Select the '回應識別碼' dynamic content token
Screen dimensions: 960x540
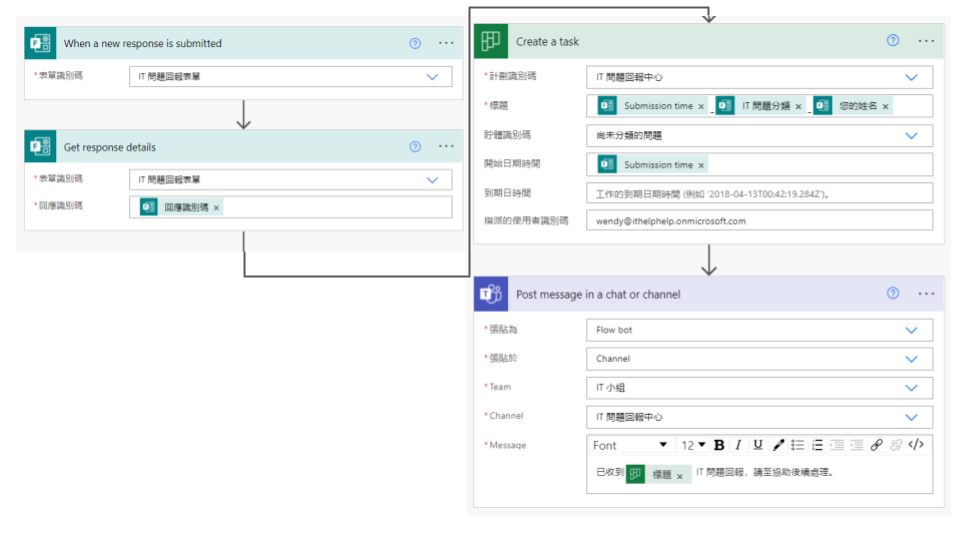coord(181,208)
